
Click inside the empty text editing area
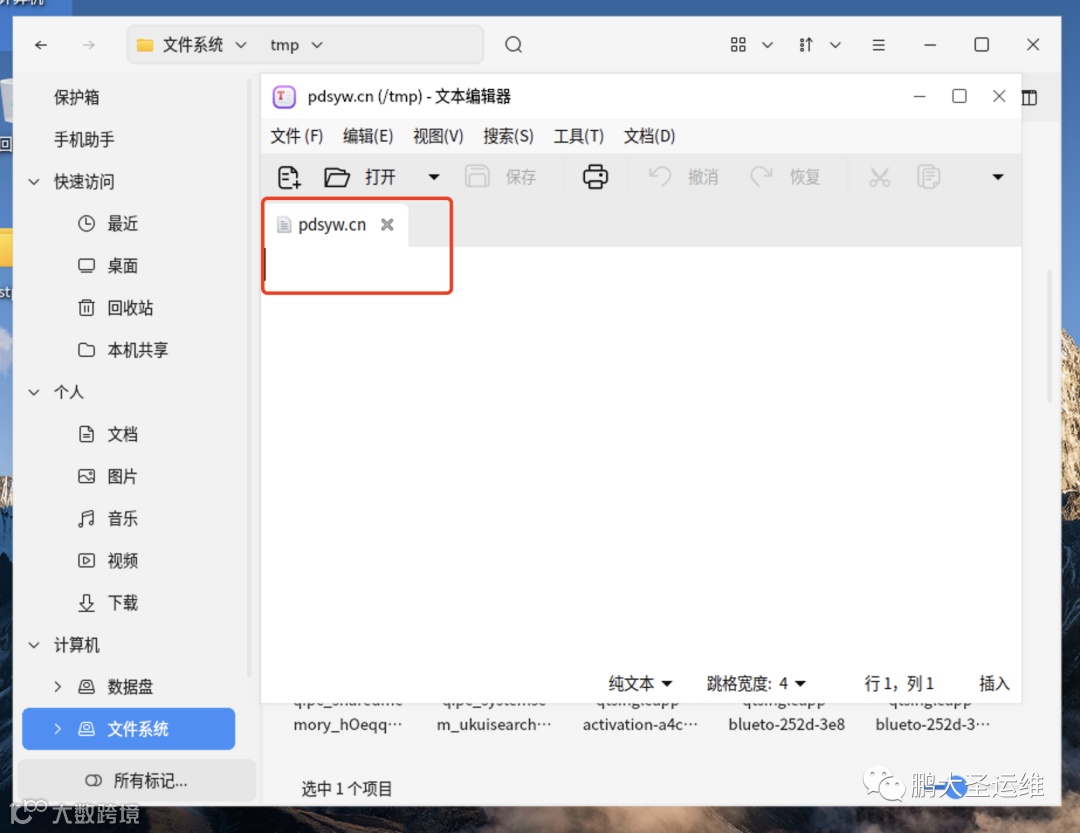point(641,455)
